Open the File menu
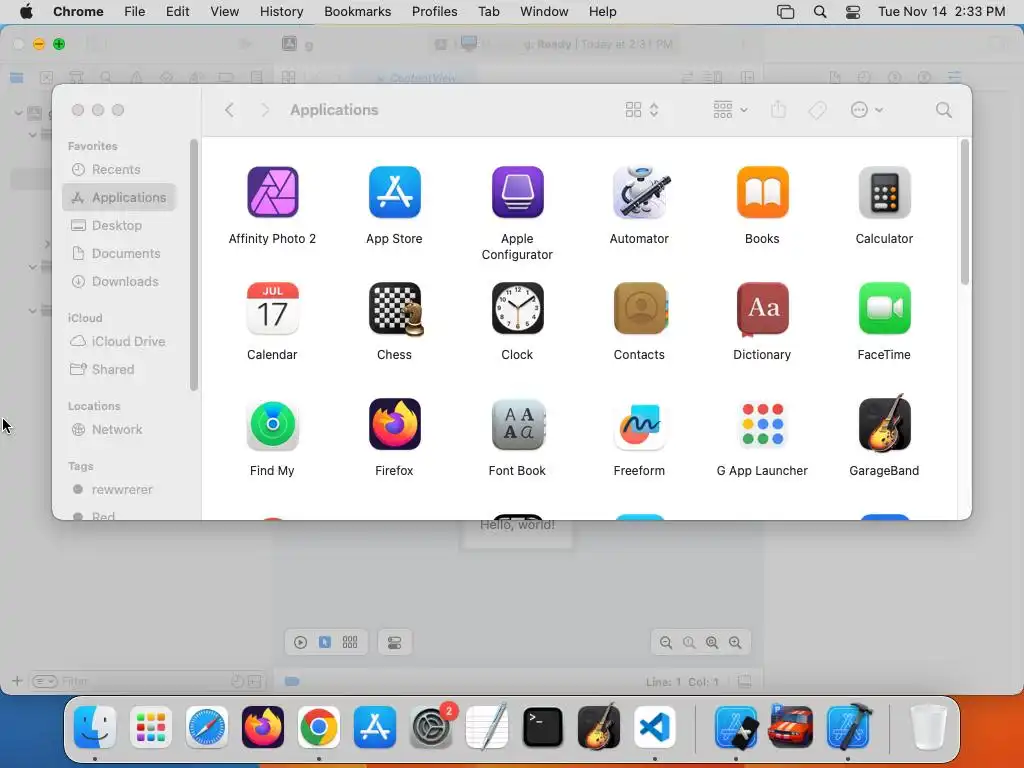This screenshot has width=1024, height=768. click(x=135, y=12)
